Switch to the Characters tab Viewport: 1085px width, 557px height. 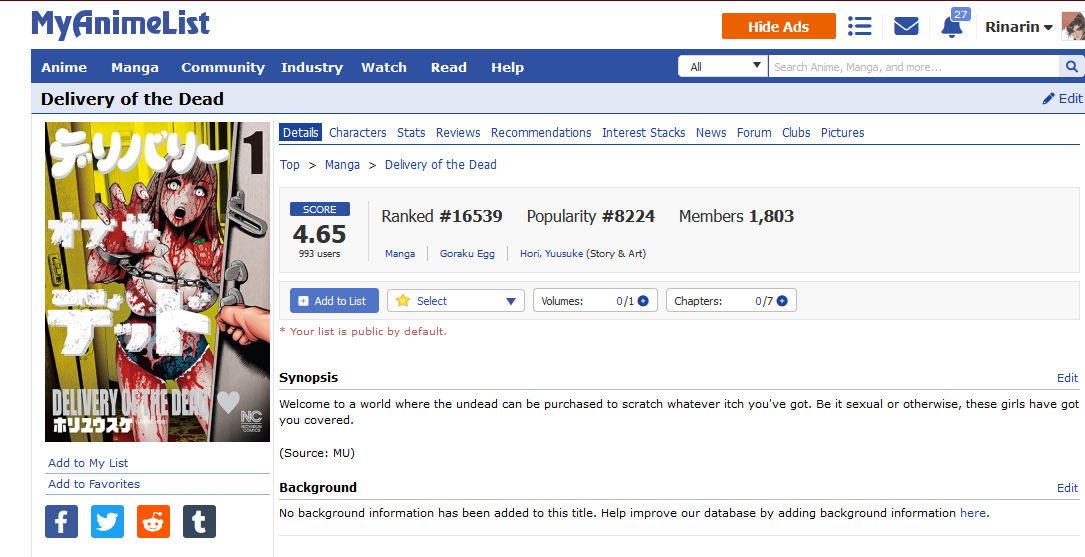tap(358, 132)
